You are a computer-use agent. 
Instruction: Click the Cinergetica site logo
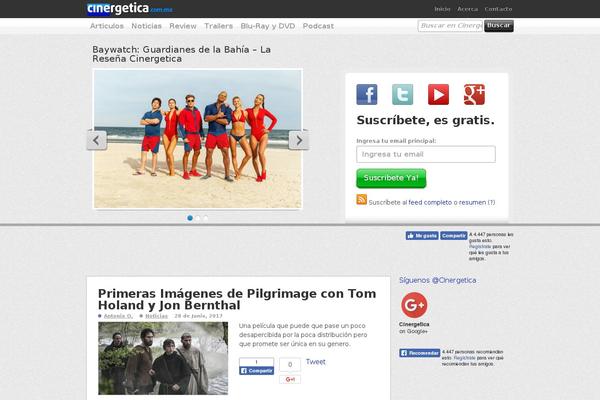[x=129, y=8]
